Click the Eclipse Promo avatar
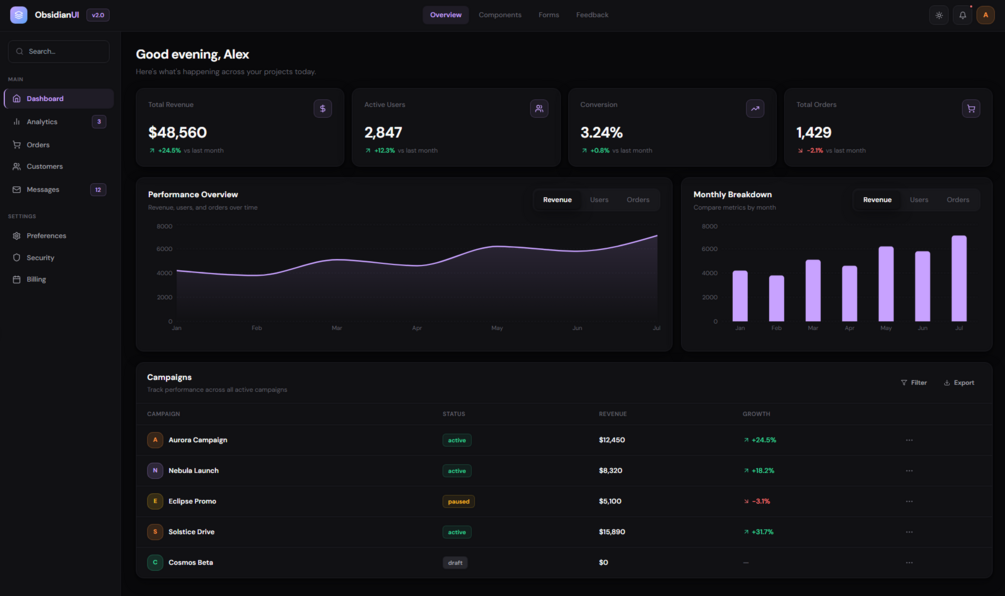Image resolution: width=1005 pixels, height=596 pixels. (x=155, y=501)
